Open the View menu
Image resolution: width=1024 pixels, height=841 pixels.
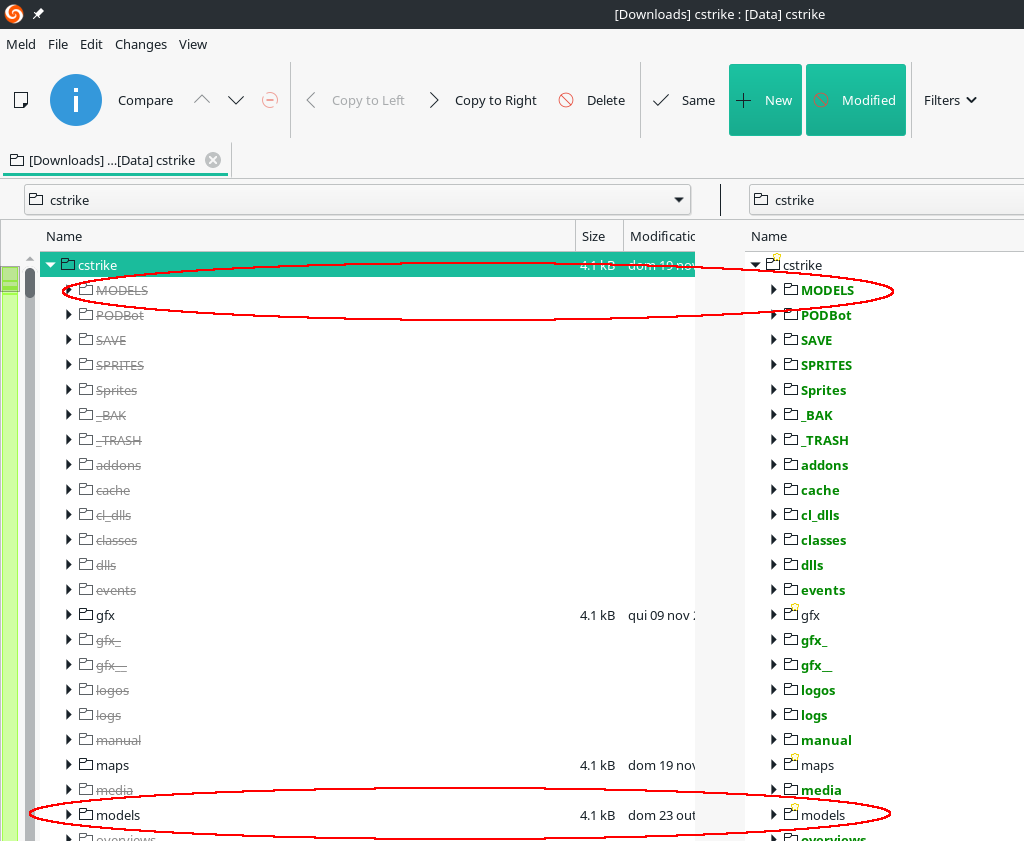pyautogui.click(x=193, y=44)
